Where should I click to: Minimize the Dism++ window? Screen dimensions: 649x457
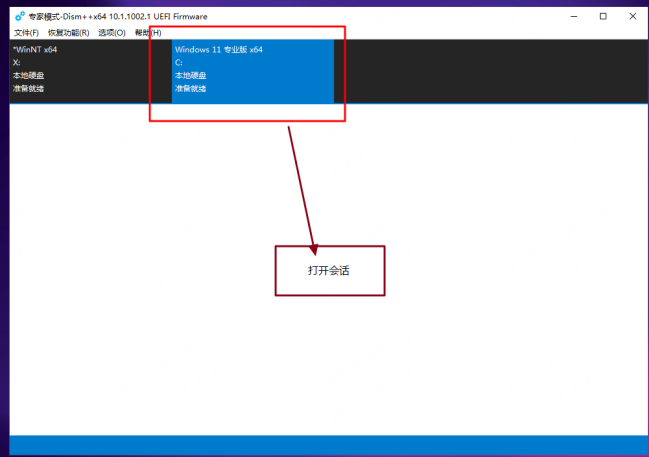[574, 17]
